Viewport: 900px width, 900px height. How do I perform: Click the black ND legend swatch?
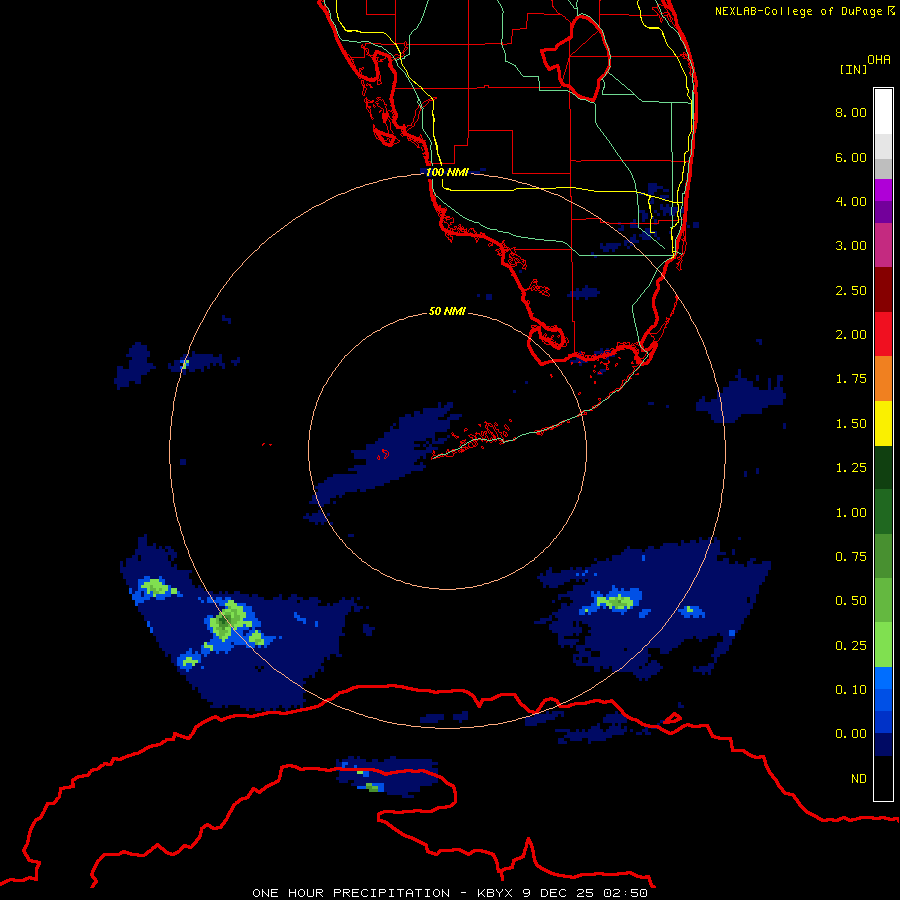click(x=883, y=778)
